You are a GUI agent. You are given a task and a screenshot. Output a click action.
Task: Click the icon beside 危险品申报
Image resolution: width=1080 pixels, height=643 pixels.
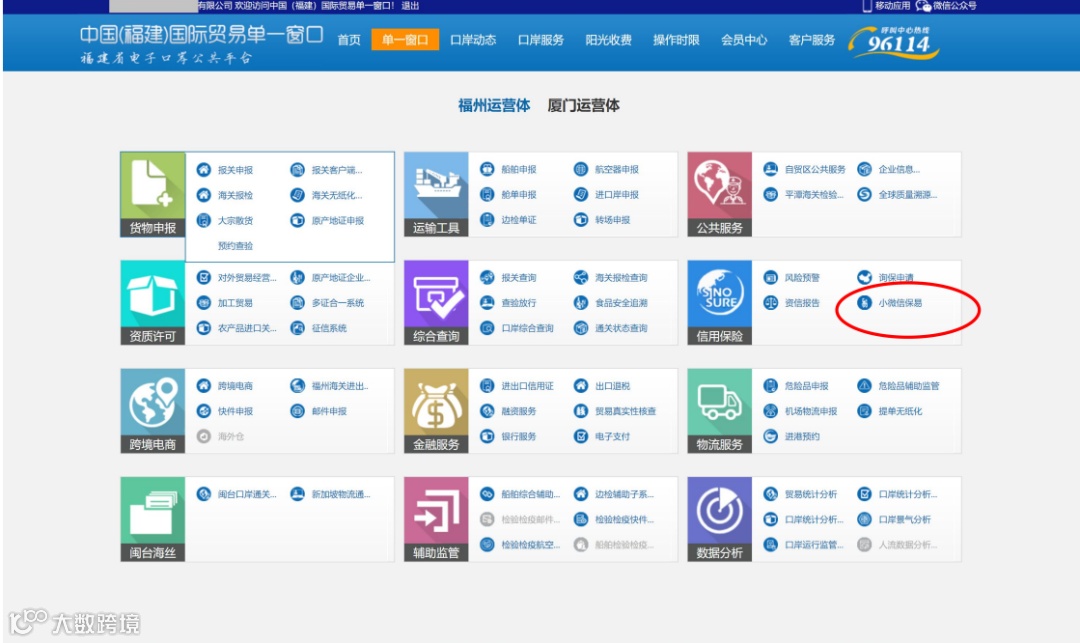pyautogui.click(x=771, y=386)
